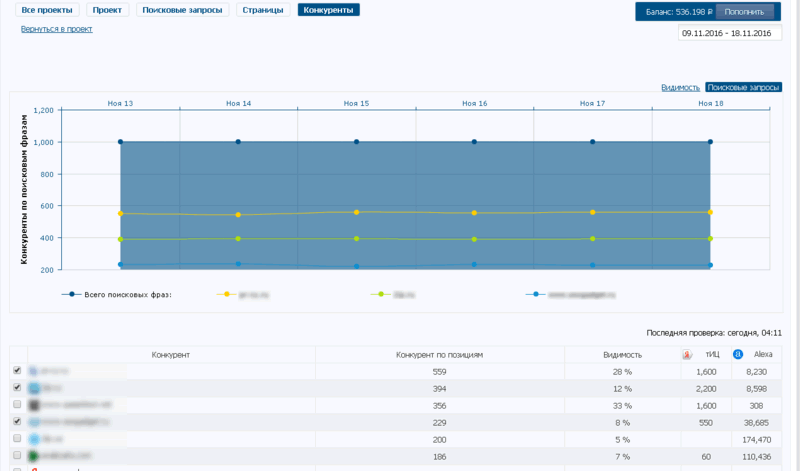The height and width of the screenshot is (471, 800).
Task: Click the green legend marker below chart
Action: click(x=381, y=294)
